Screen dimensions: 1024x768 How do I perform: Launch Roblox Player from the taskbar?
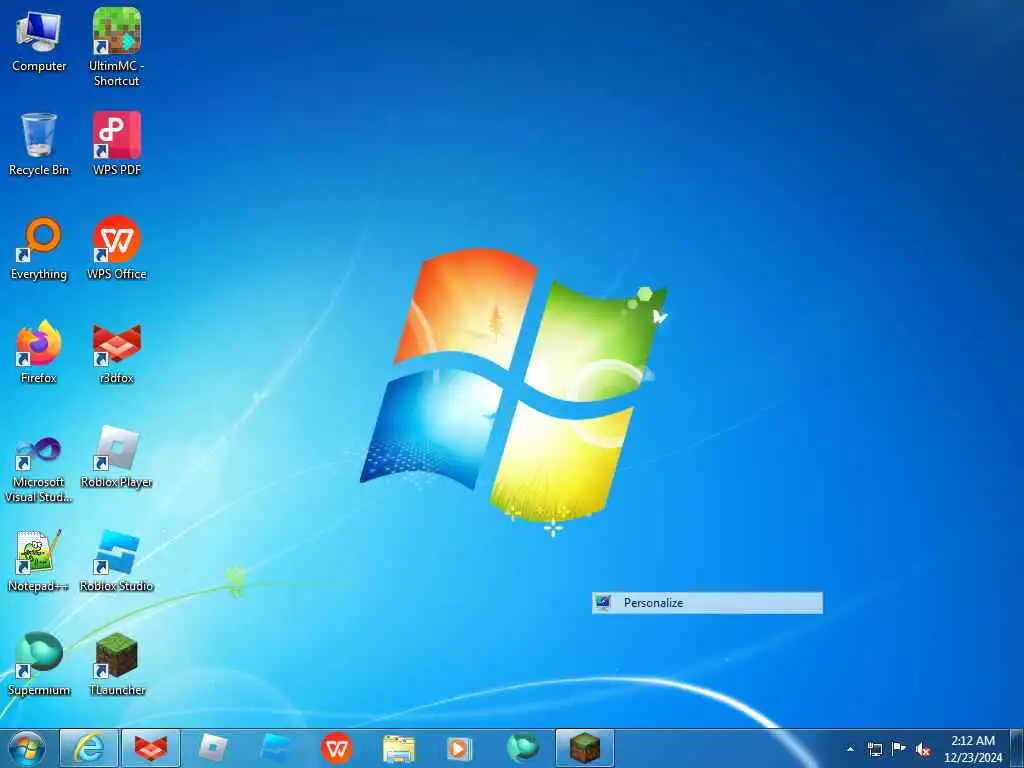[213, 748]
